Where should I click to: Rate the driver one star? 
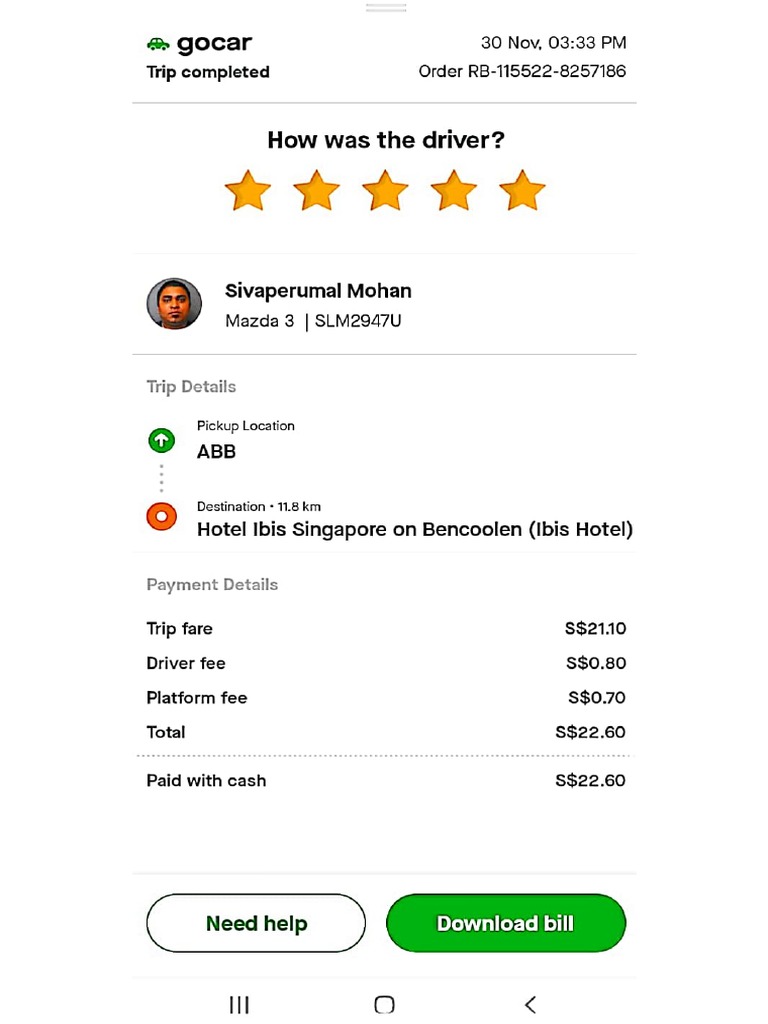coord(248,190)
